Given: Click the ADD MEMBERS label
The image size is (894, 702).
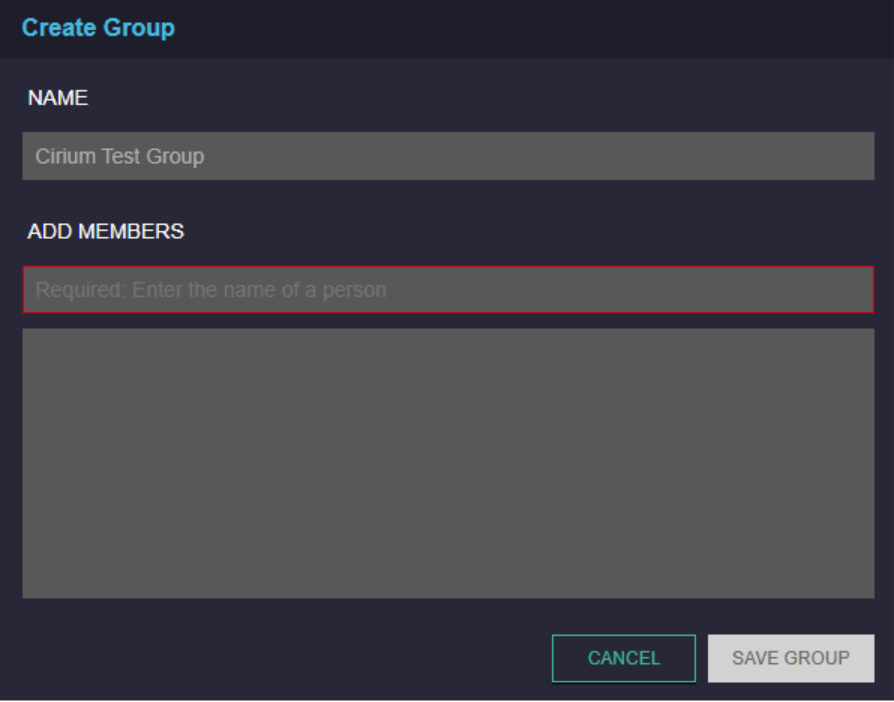Looking at the screenshot, I should pos(105,232).
